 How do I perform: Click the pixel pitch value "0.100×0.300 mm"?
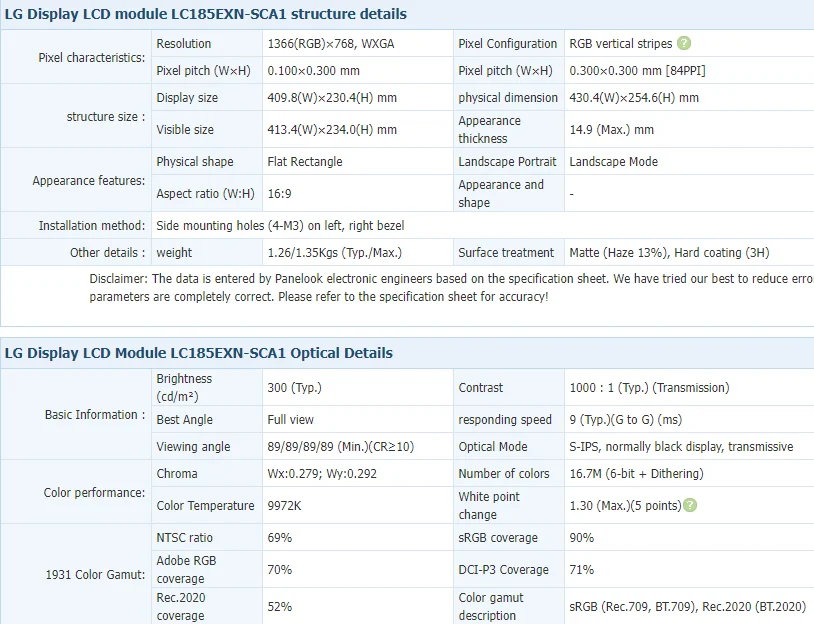[x=314, y=71]
